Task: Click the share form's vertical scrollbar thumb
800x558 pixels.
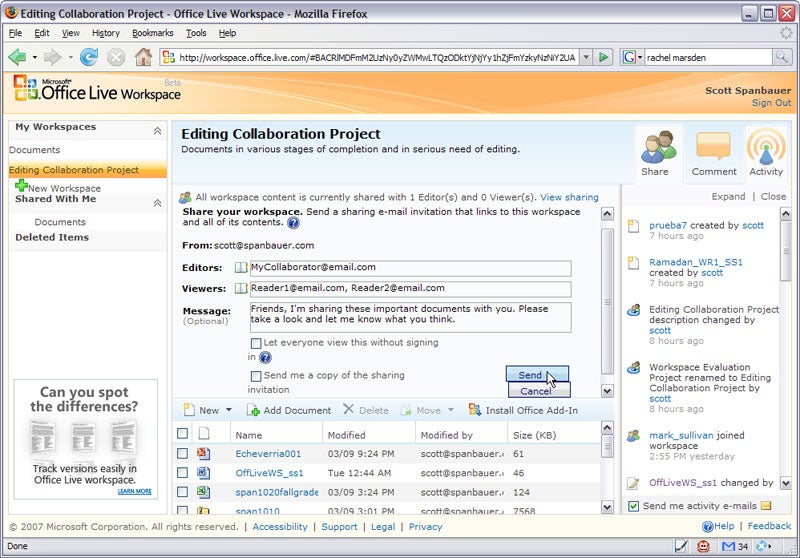Action: point(607,301)
